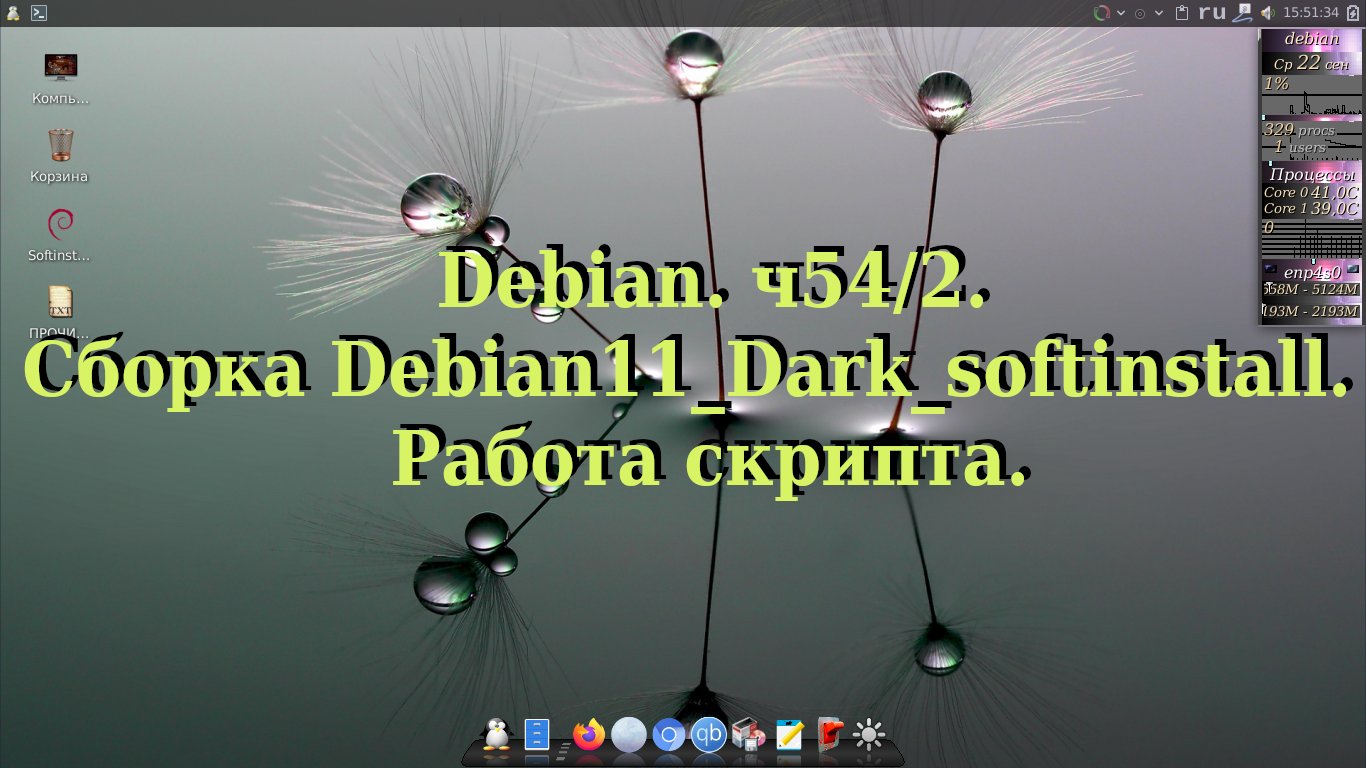Launch the Pale Moon browser from dock

coord(629,735)
